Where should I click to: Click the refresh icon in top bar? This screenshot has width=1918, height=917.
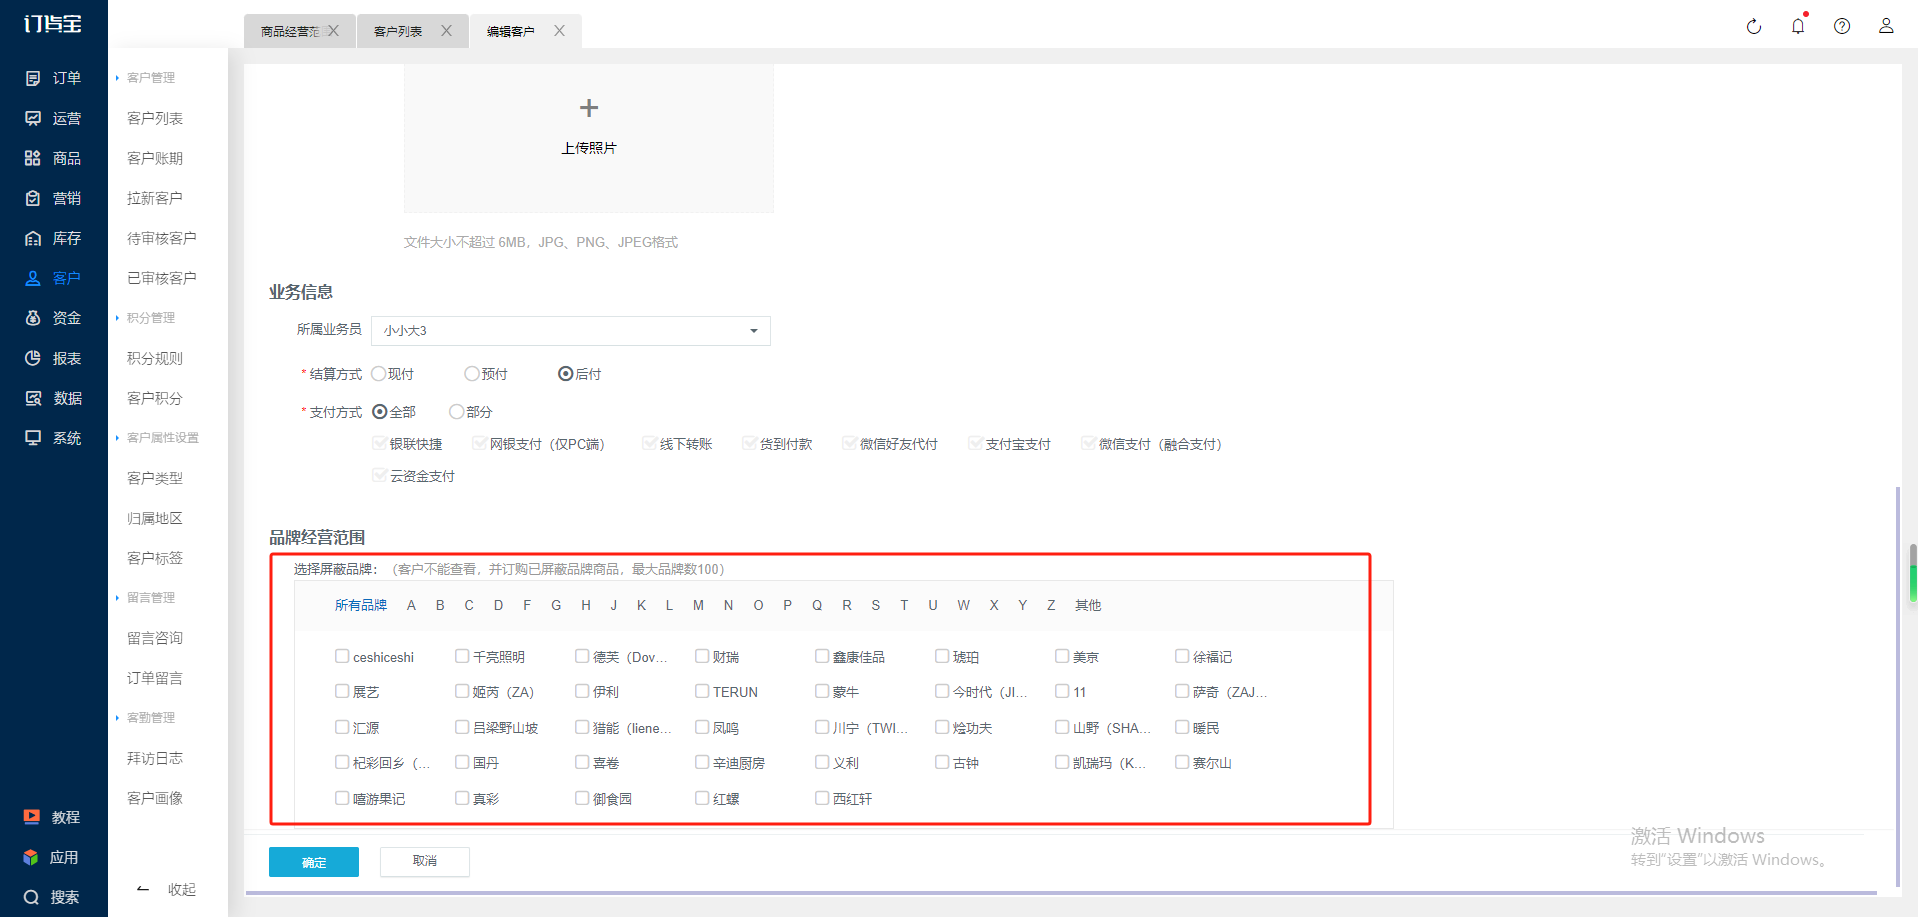(x=1753, y=27)
